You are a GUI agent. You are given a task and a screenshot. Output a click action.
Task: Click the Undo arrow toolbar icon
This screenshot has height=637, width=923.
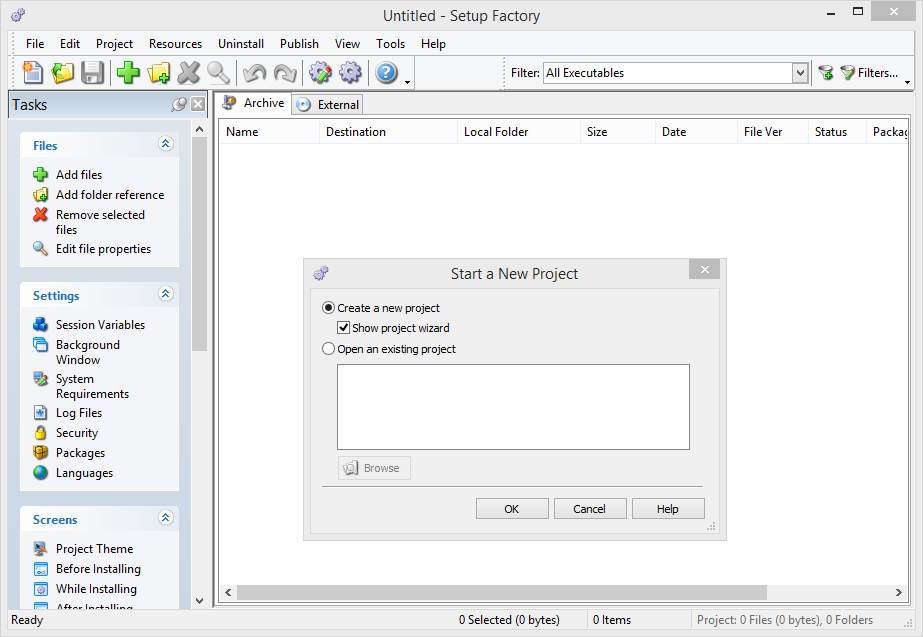tap(254, 72)
